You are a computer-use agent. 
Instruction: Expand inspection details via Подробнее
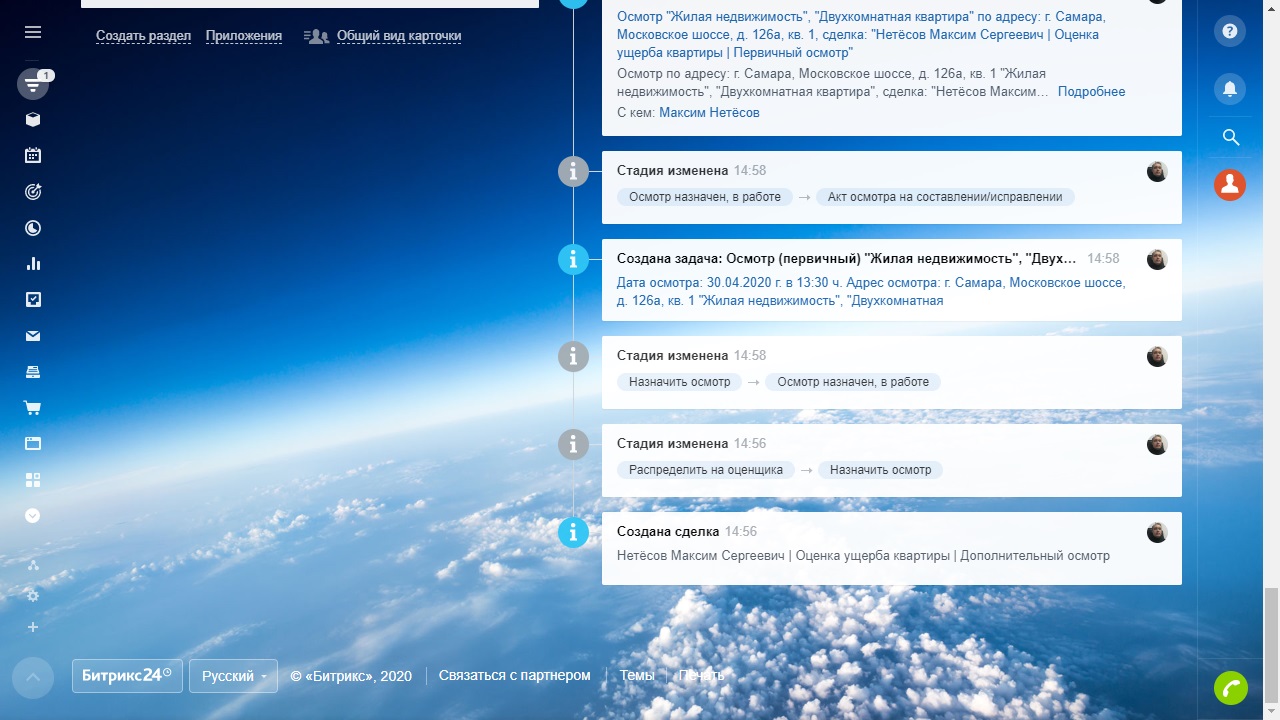[x=1092, y=91]
